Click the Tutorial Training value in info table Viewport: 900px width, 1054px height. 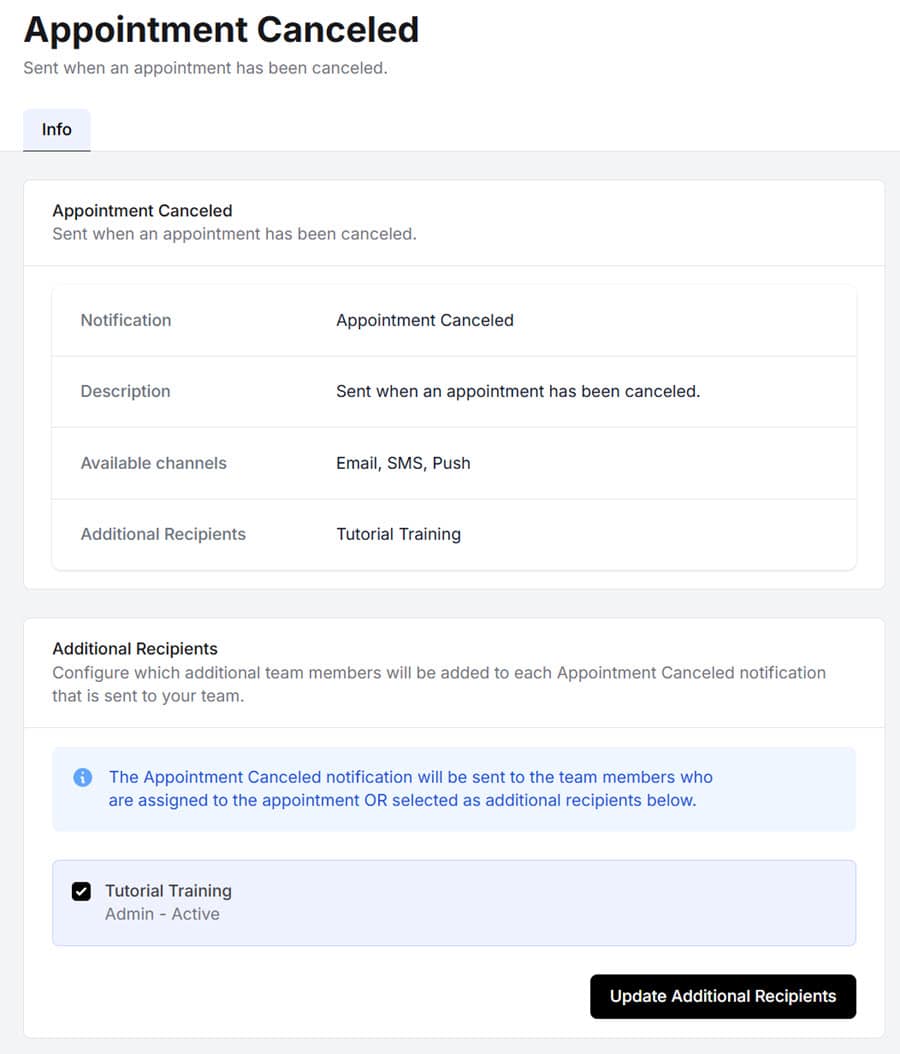(398, 534)
